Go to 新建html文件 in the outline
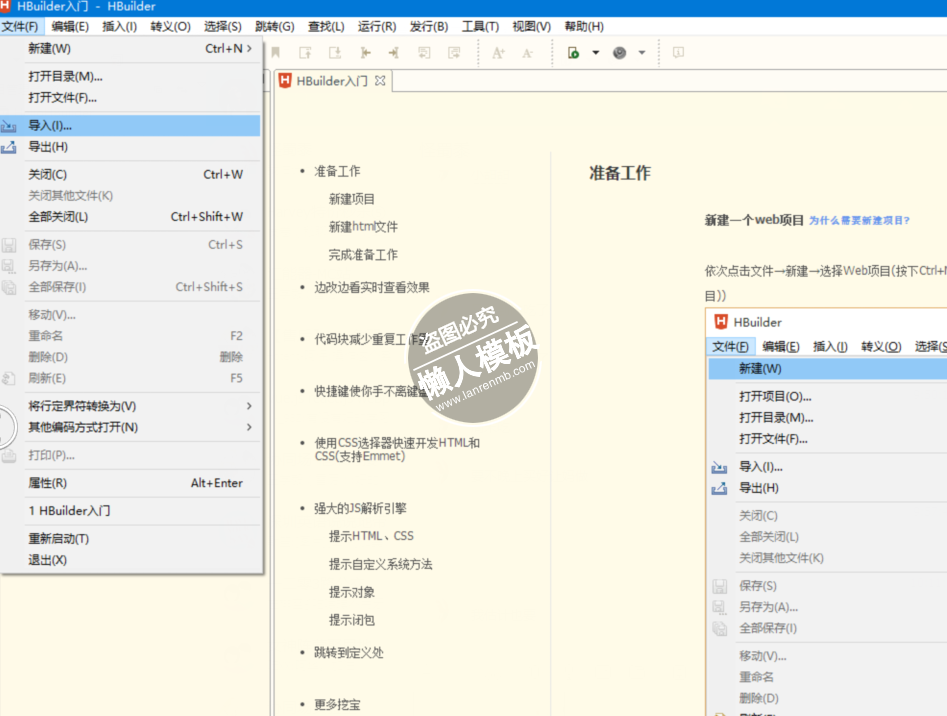The height and width of the screenshot is (716, 947). (363, 227)
